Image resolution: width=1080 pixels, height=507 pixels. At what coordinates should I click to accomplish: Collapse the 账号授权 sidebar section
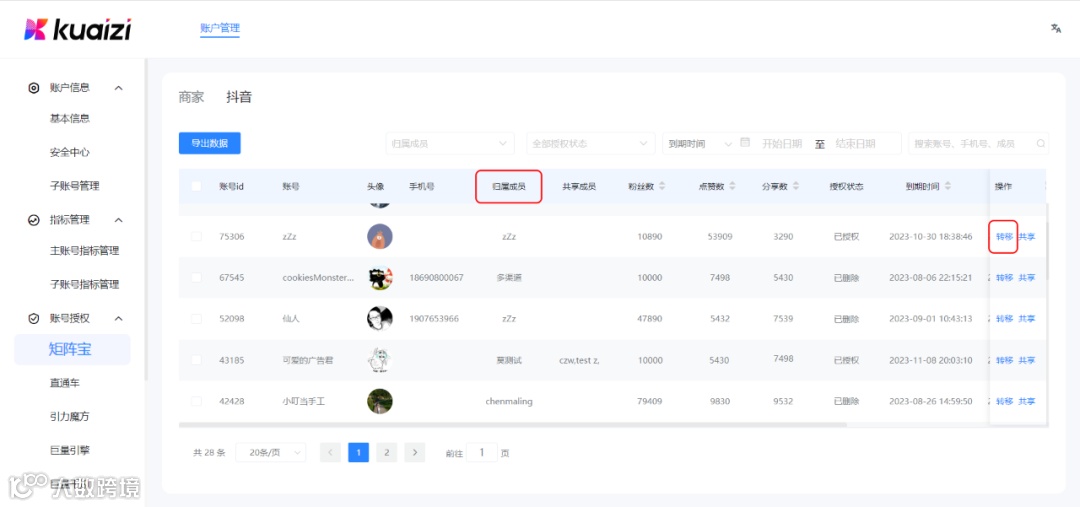tap(118, 319)
